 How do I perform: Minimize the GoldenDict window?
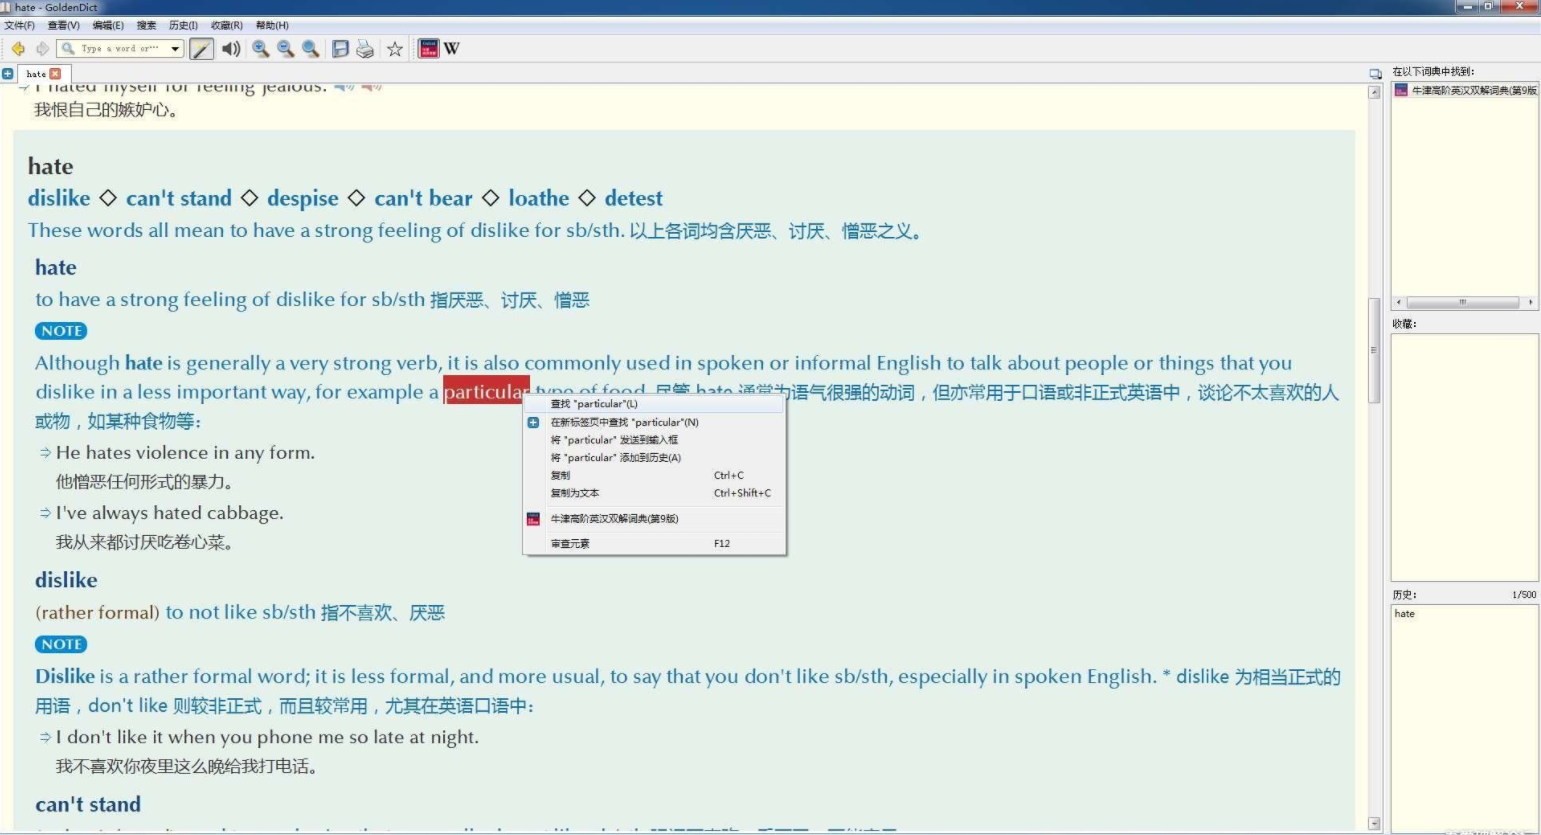pyautogui.click(x=1468, y=6)
